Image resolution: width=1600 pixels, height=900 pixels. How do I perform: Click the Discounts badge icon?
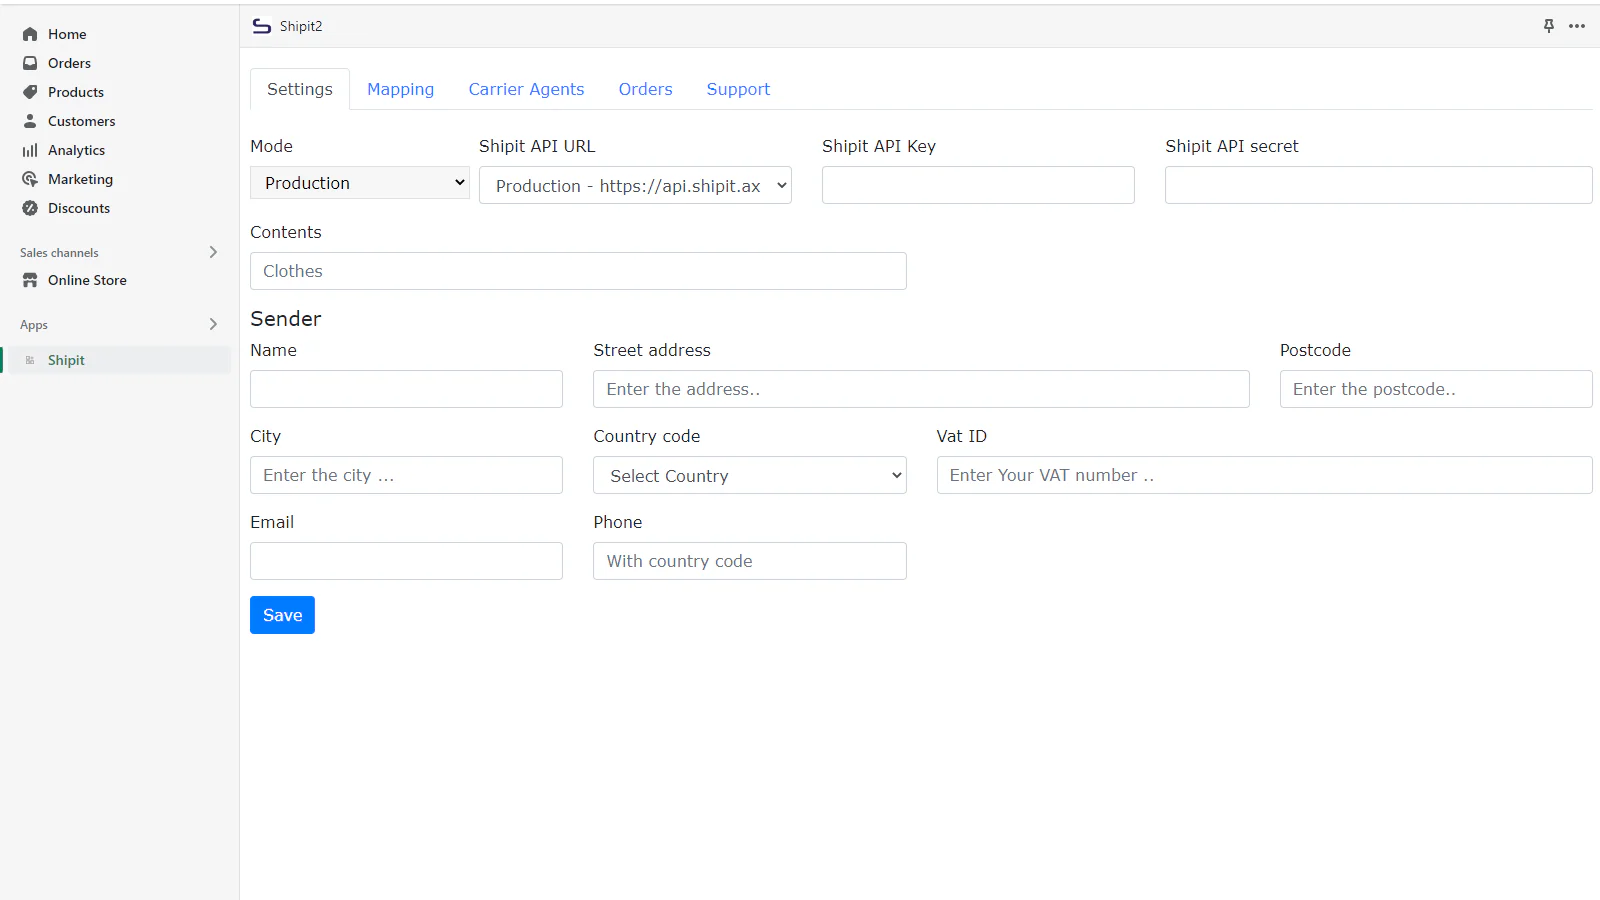30,208
